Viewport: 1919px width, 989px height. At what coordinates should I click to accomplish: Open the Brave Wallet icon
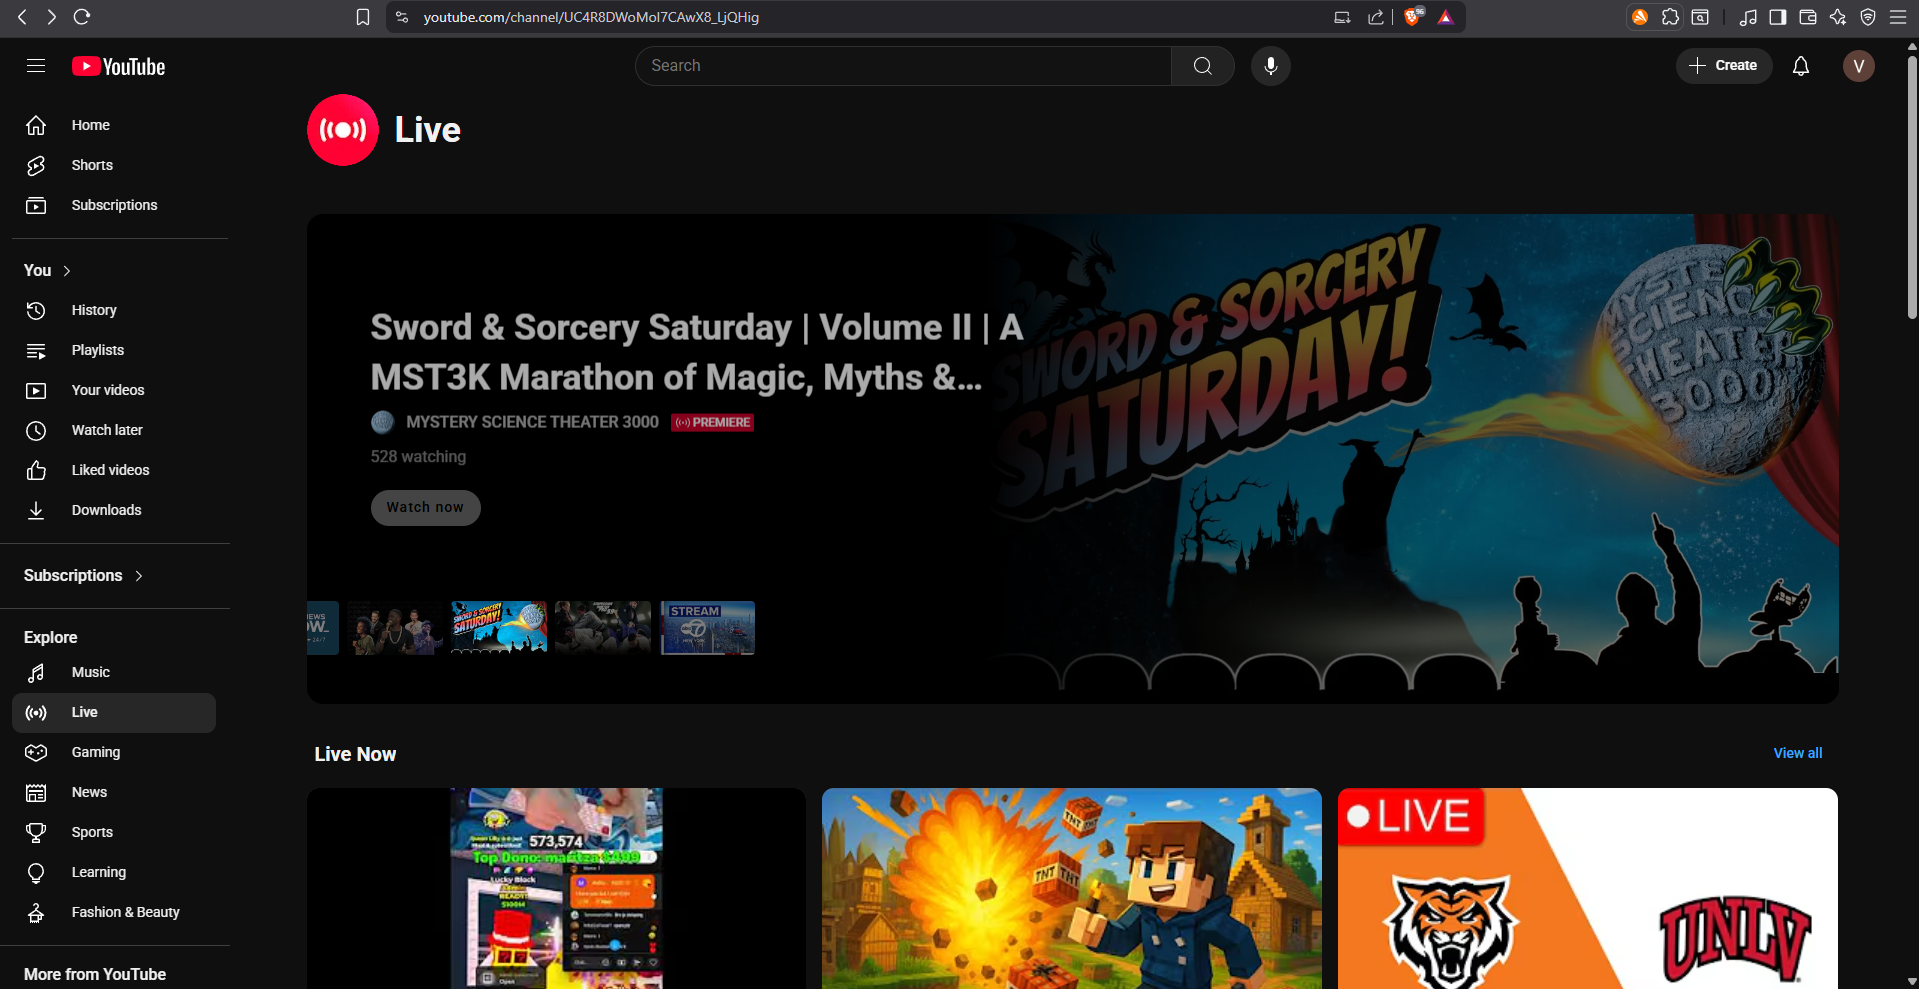point(1807,17)
